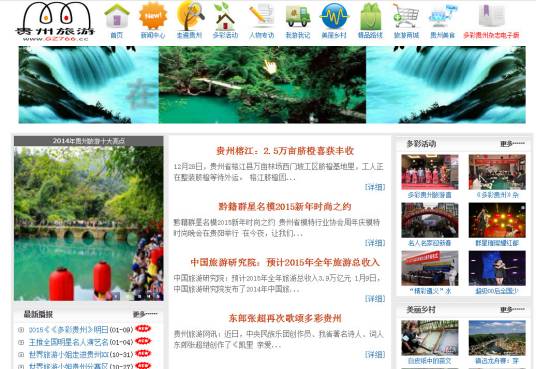
Task: Click NEW badge beside 01-09 news item
Action: pyautogui.click(x=143, y=329)
